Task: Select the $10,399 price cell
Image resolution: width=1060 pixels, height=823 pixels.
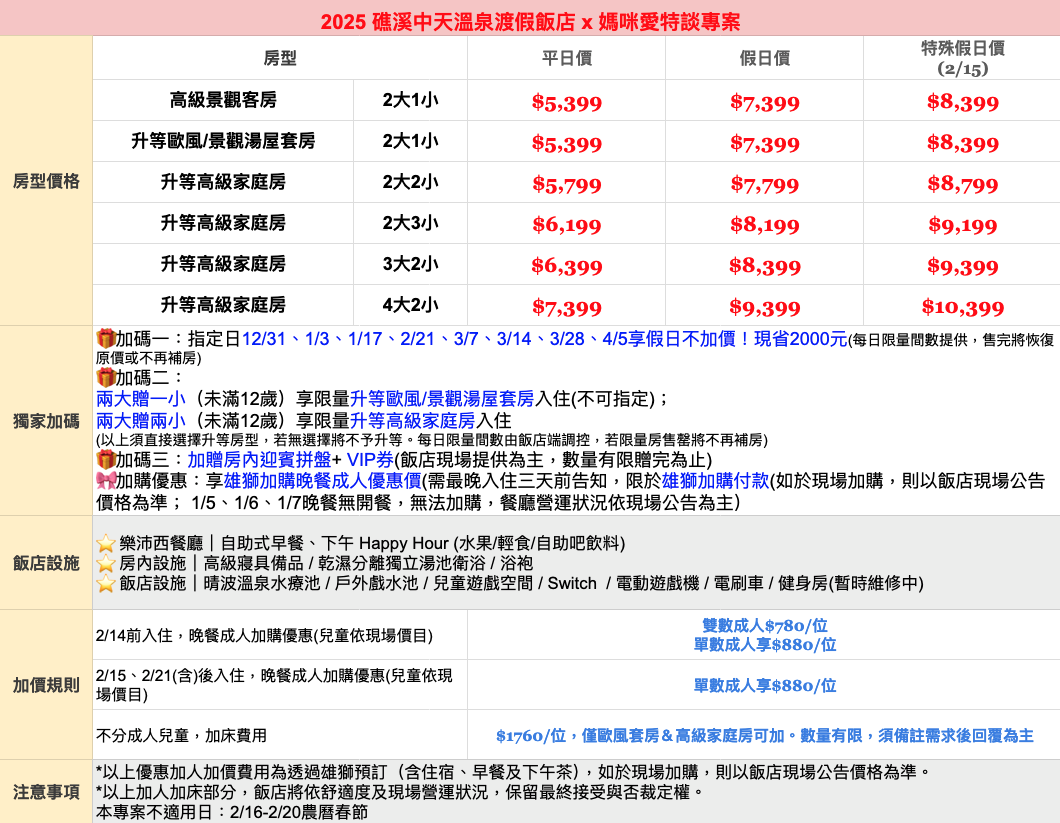Action: tap(962, 307)
